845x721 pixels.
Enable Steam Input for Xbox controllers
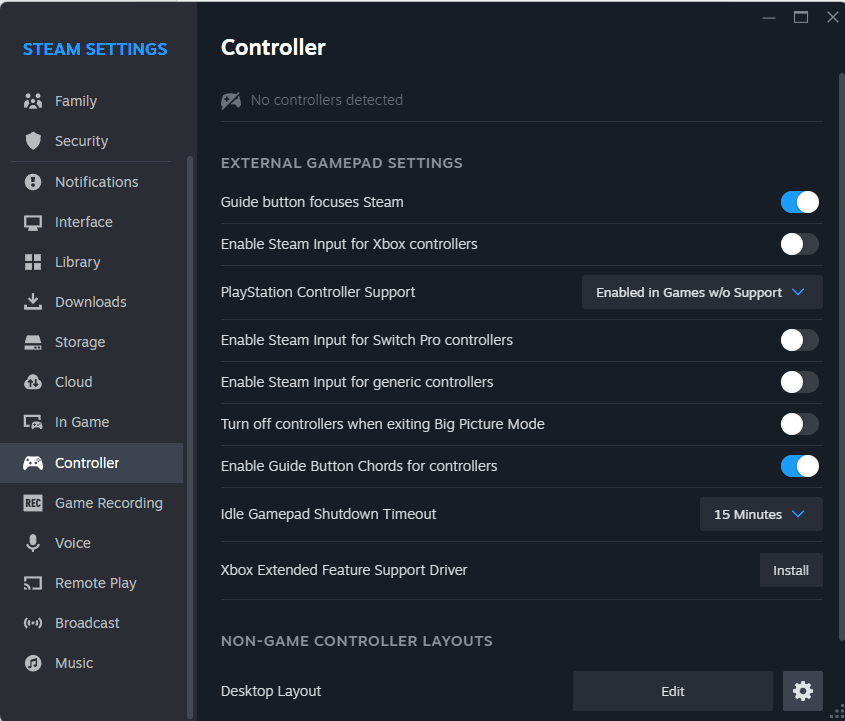tap(800, 244)
